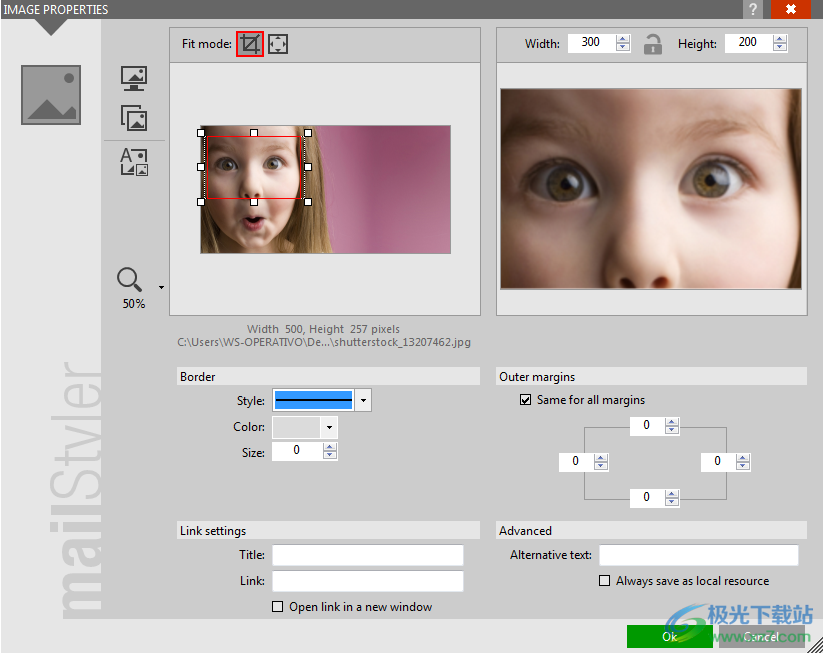Open the zoom level dropdown arrow
Viewport: 824px width, 653px height.
tap(161, 288)
